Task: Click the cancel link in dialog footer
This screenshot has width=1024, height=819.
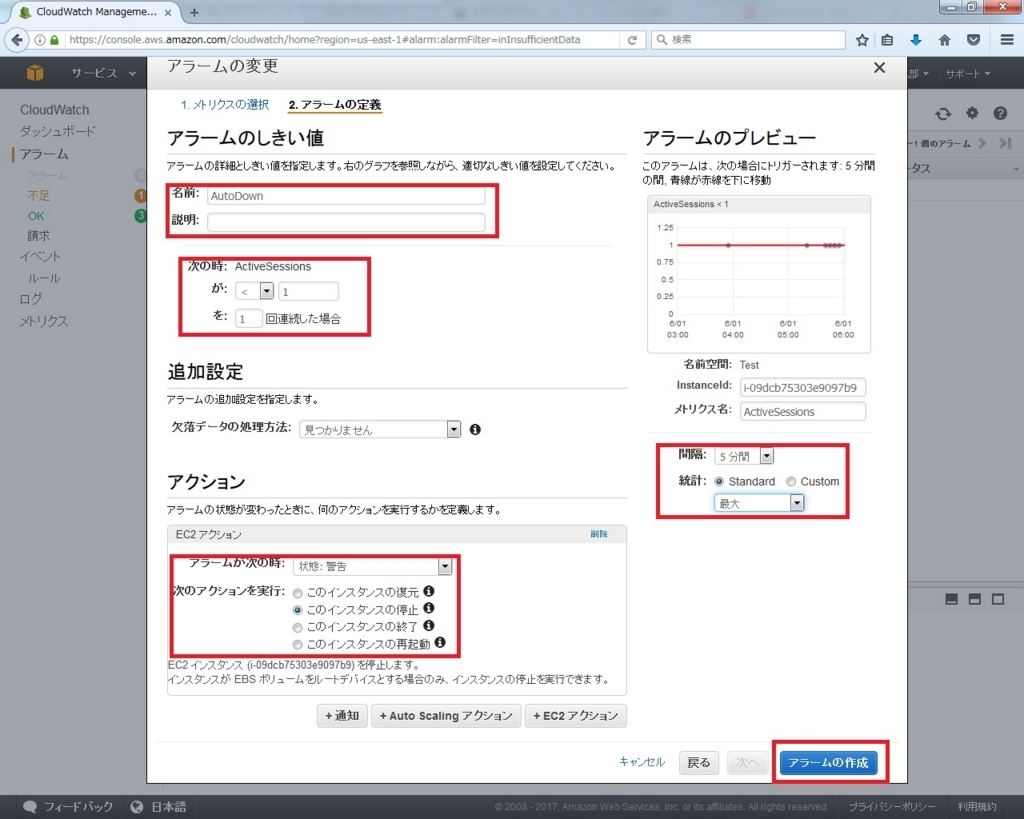Action: pyautogui.click(x=642, y=762)
